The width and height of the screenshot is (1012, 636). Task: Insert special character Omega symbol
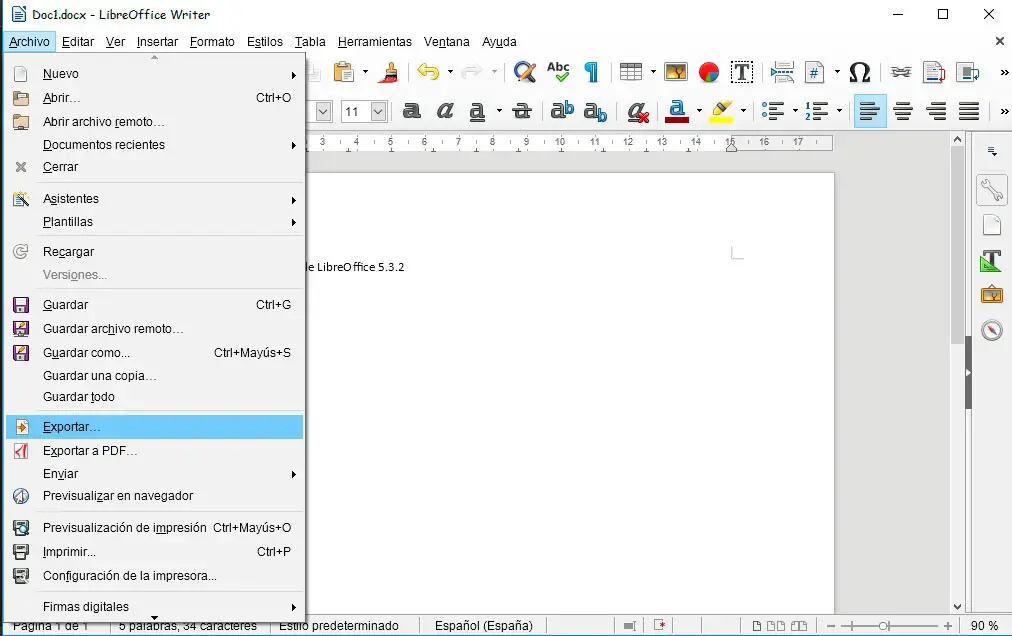click(860, 72)
